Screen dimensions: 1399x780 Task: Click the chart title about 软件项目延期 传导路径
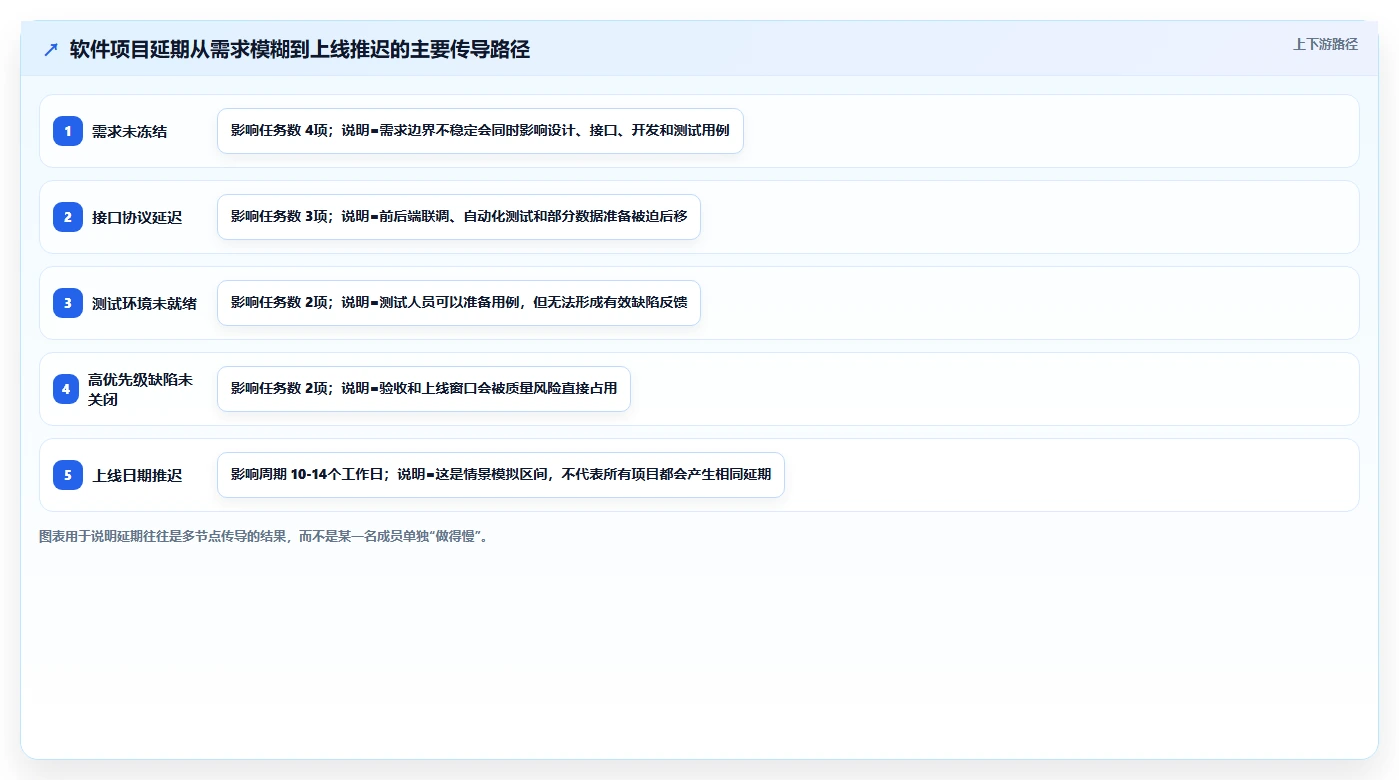tap(300, 50)
